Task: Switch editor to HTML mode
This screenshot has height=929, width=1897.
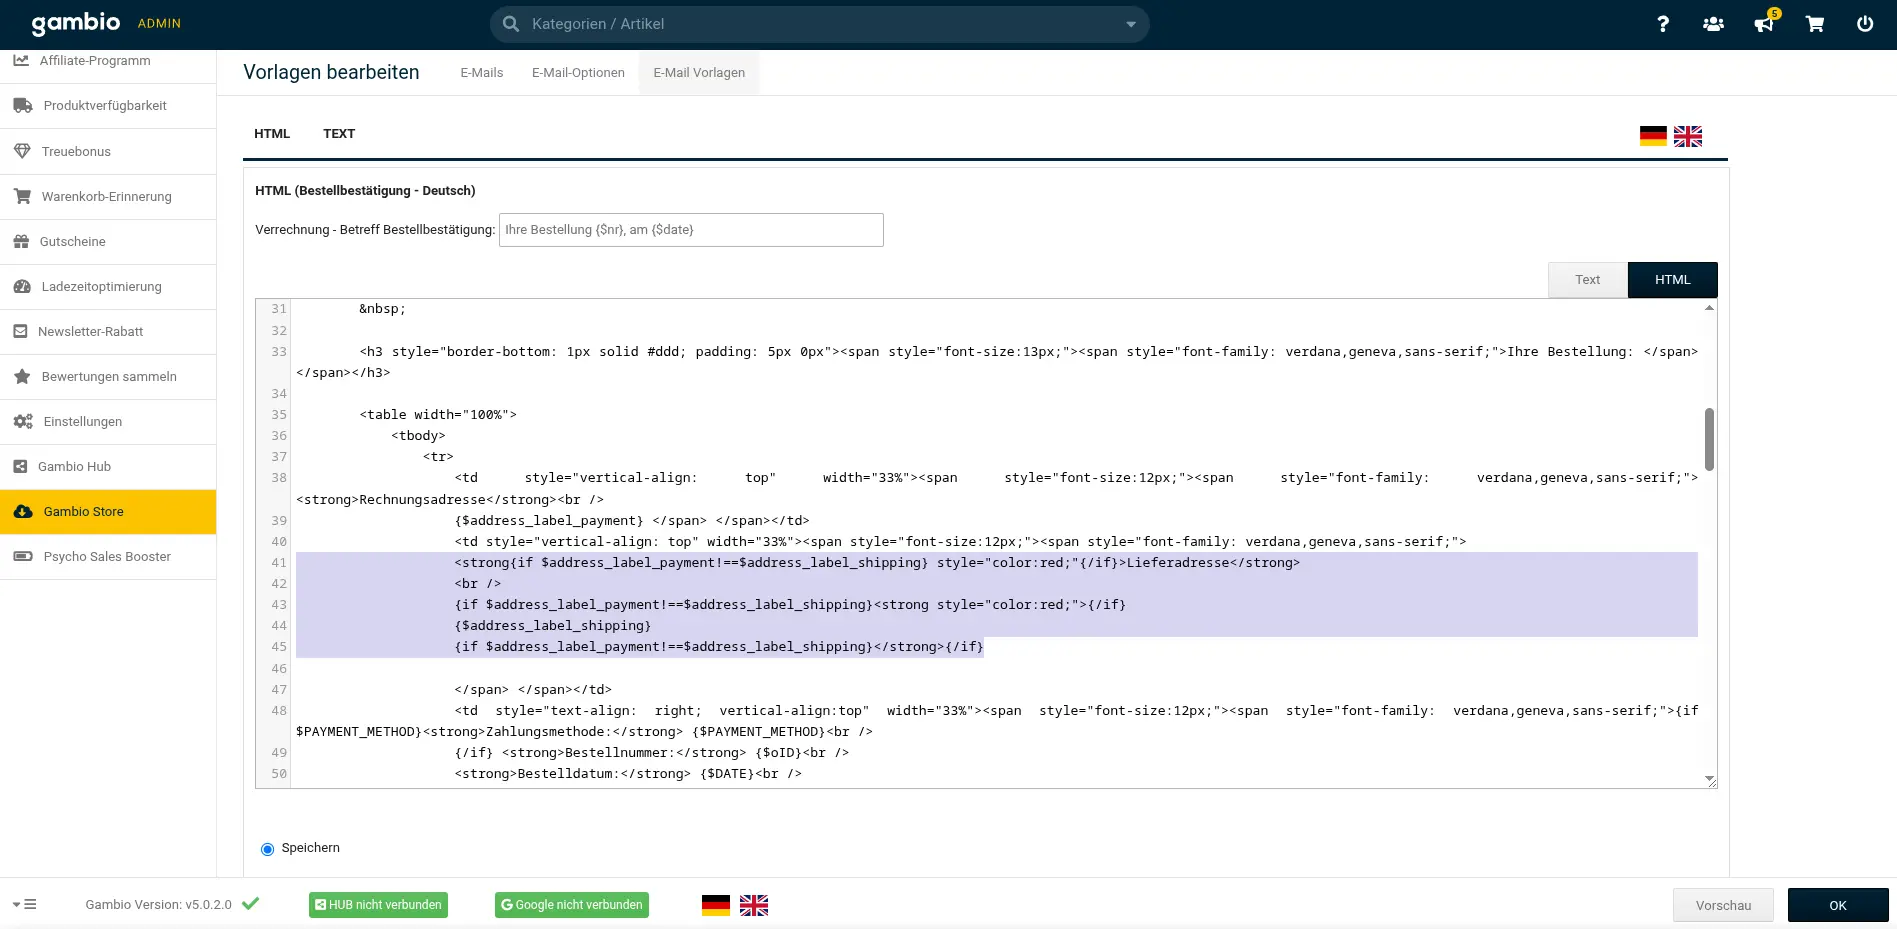Action: pos(1672,280)
